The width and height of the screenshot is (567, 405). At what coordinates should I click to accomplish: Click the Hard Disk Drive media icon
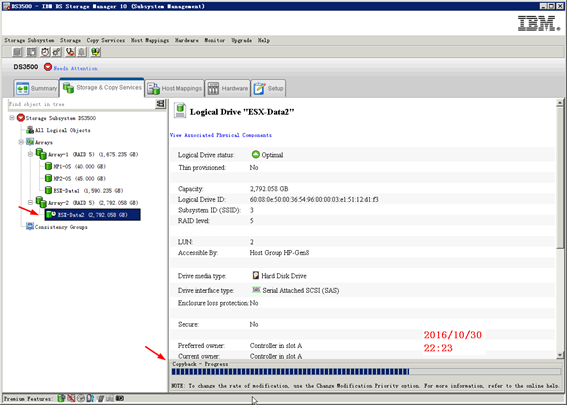pyautogui.click(x=256, y=276)
